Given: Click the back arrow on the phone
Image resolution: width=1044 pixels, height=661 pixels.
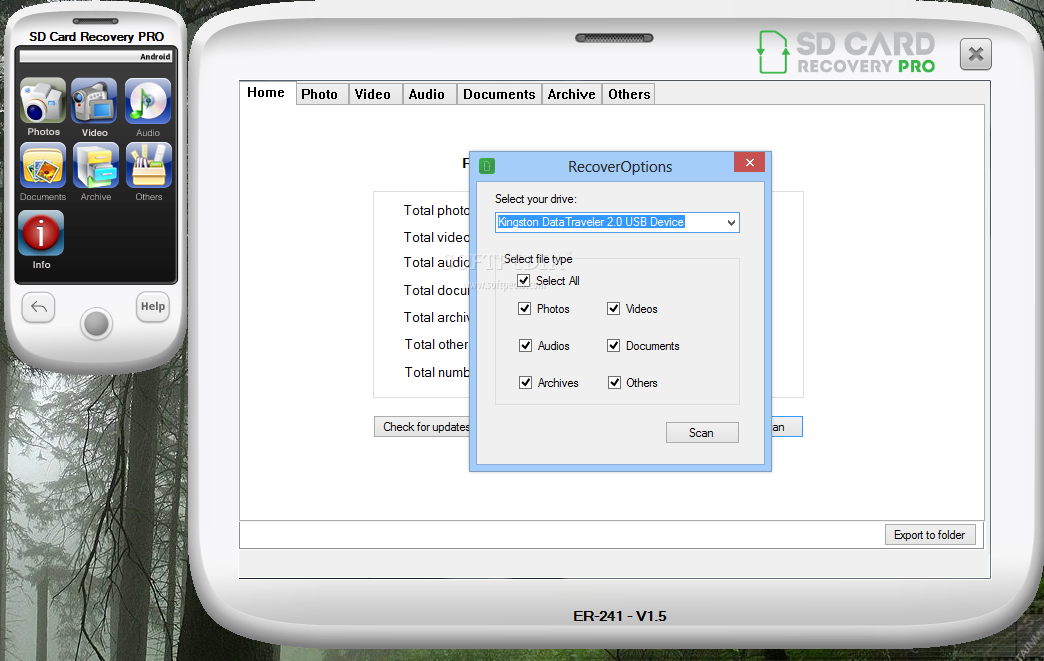Looking at the screenshot, I should point(39,307).
